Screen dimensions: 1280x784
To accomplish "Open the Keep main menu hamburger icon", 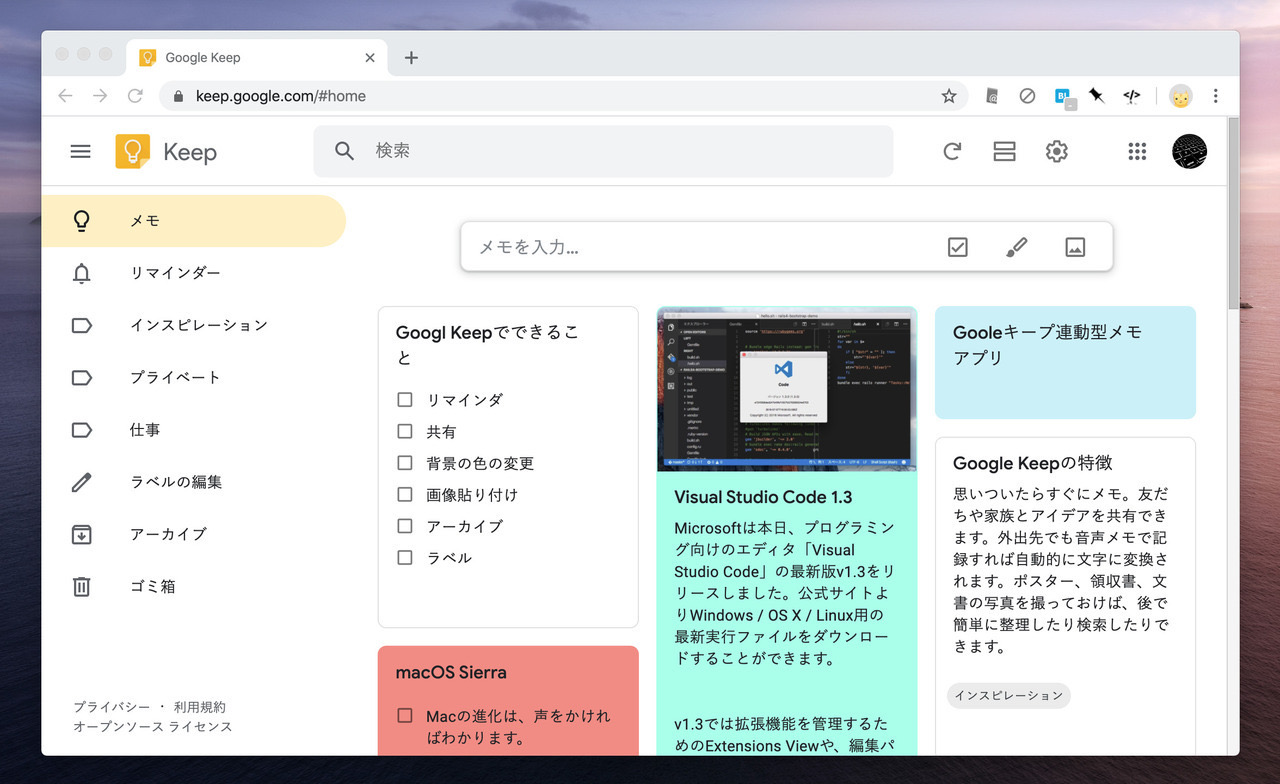I will [81, 151].
